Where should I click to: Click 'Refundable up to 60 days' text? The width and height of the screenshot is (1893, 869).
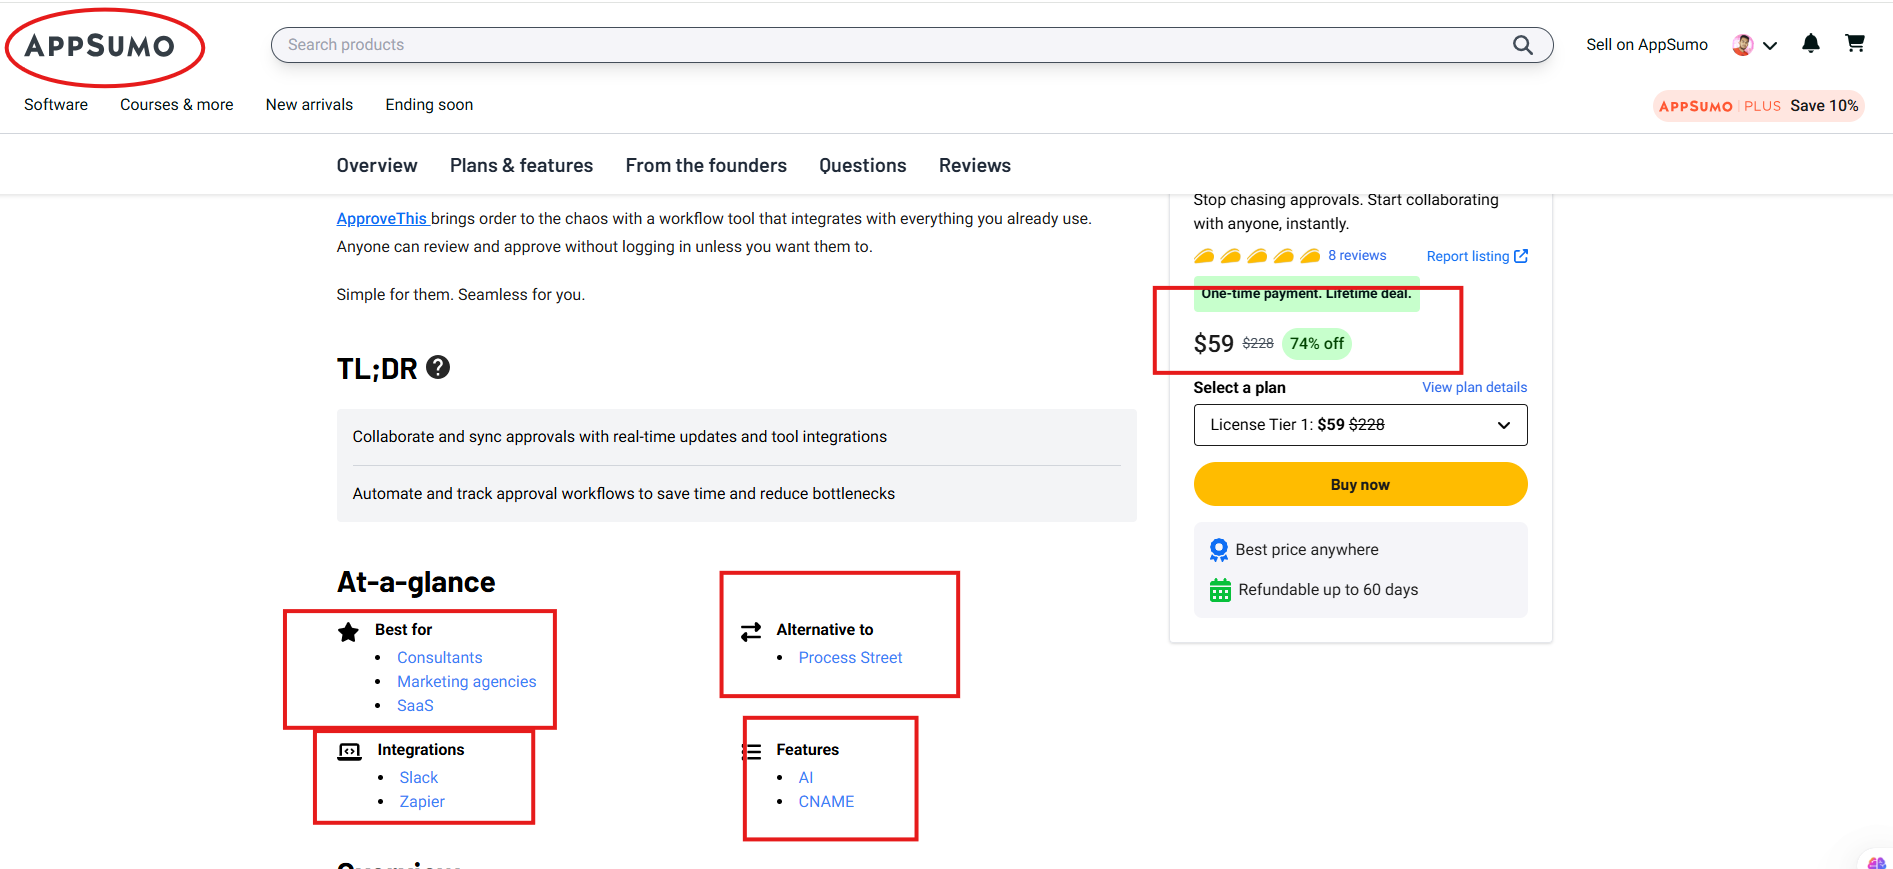[x=1328, y=590]
